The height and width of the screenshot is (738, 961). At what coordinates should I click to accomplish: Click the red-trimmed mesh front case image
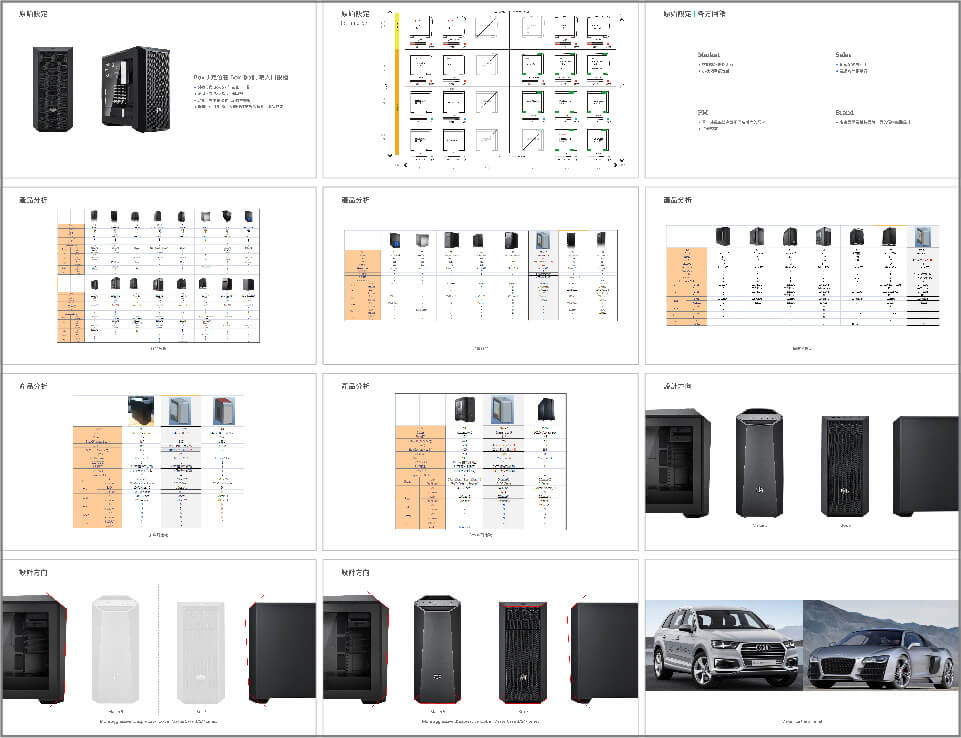click(x=524, y=648)
